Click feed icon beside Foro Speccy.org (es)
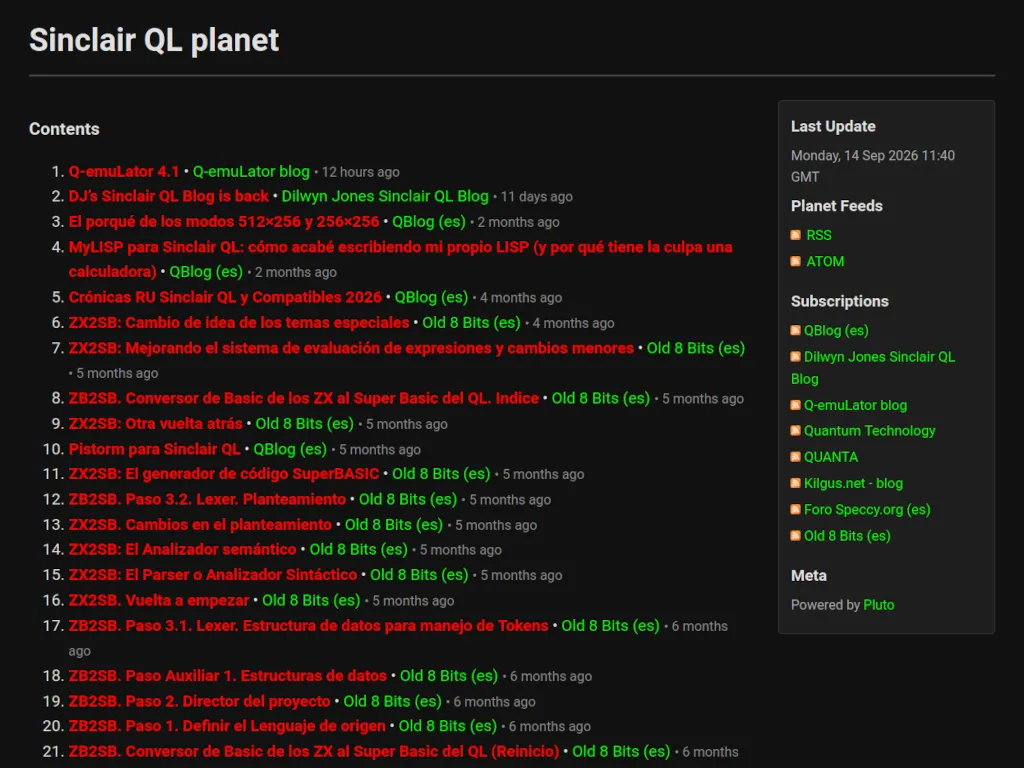Screen dimensions: 1024x768 (795, 509)
